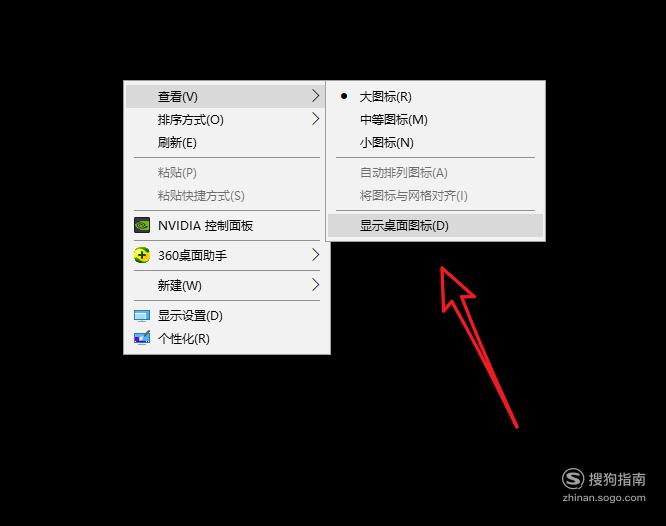Click the NVIDIA control panel icon
The height and width of the screenshot is (526, 666).
[x=142, y=225]
